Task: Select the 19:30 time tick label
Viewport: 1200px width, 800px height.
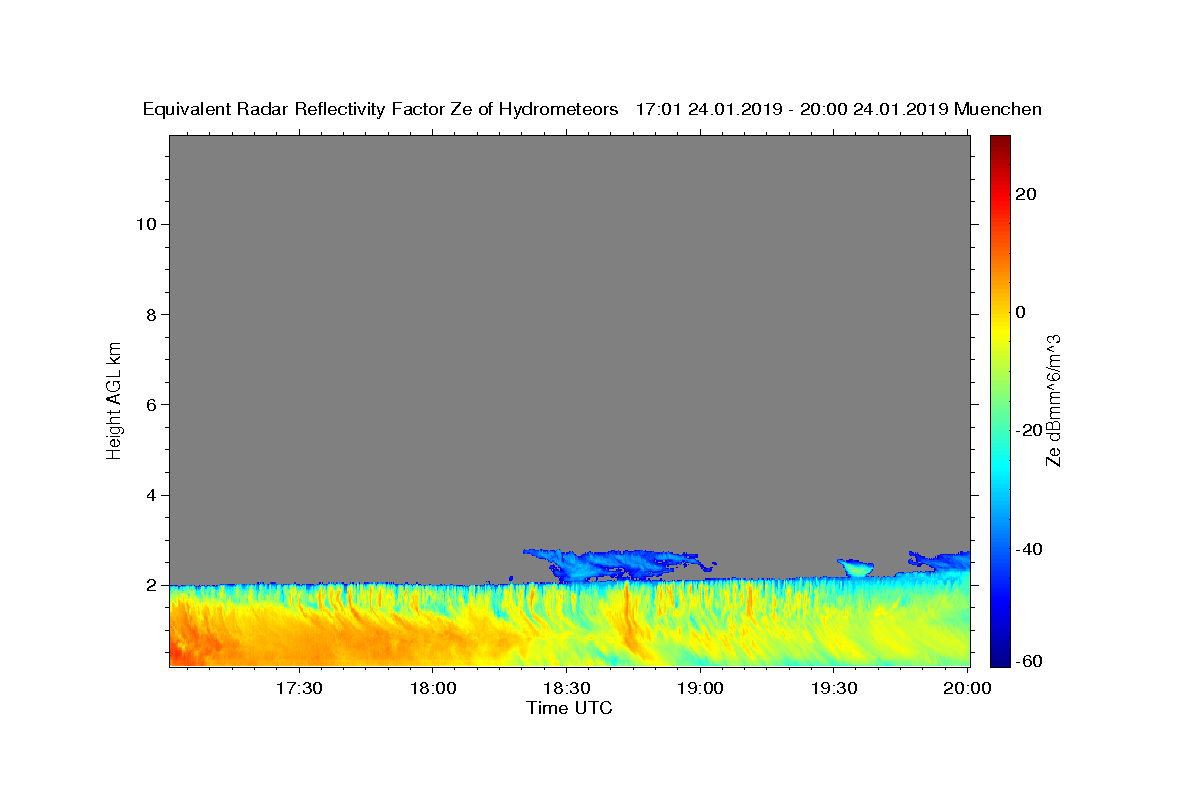Action: coord(834,688)
